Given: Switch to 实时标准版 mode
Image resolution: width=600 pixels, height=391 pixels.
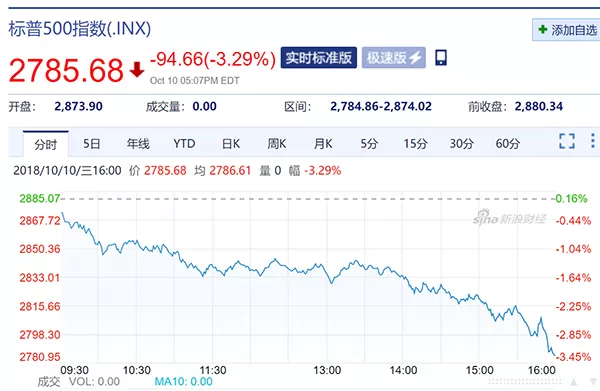Looking at the screenshot, I should pyautogui.click(x=319, y=58).
